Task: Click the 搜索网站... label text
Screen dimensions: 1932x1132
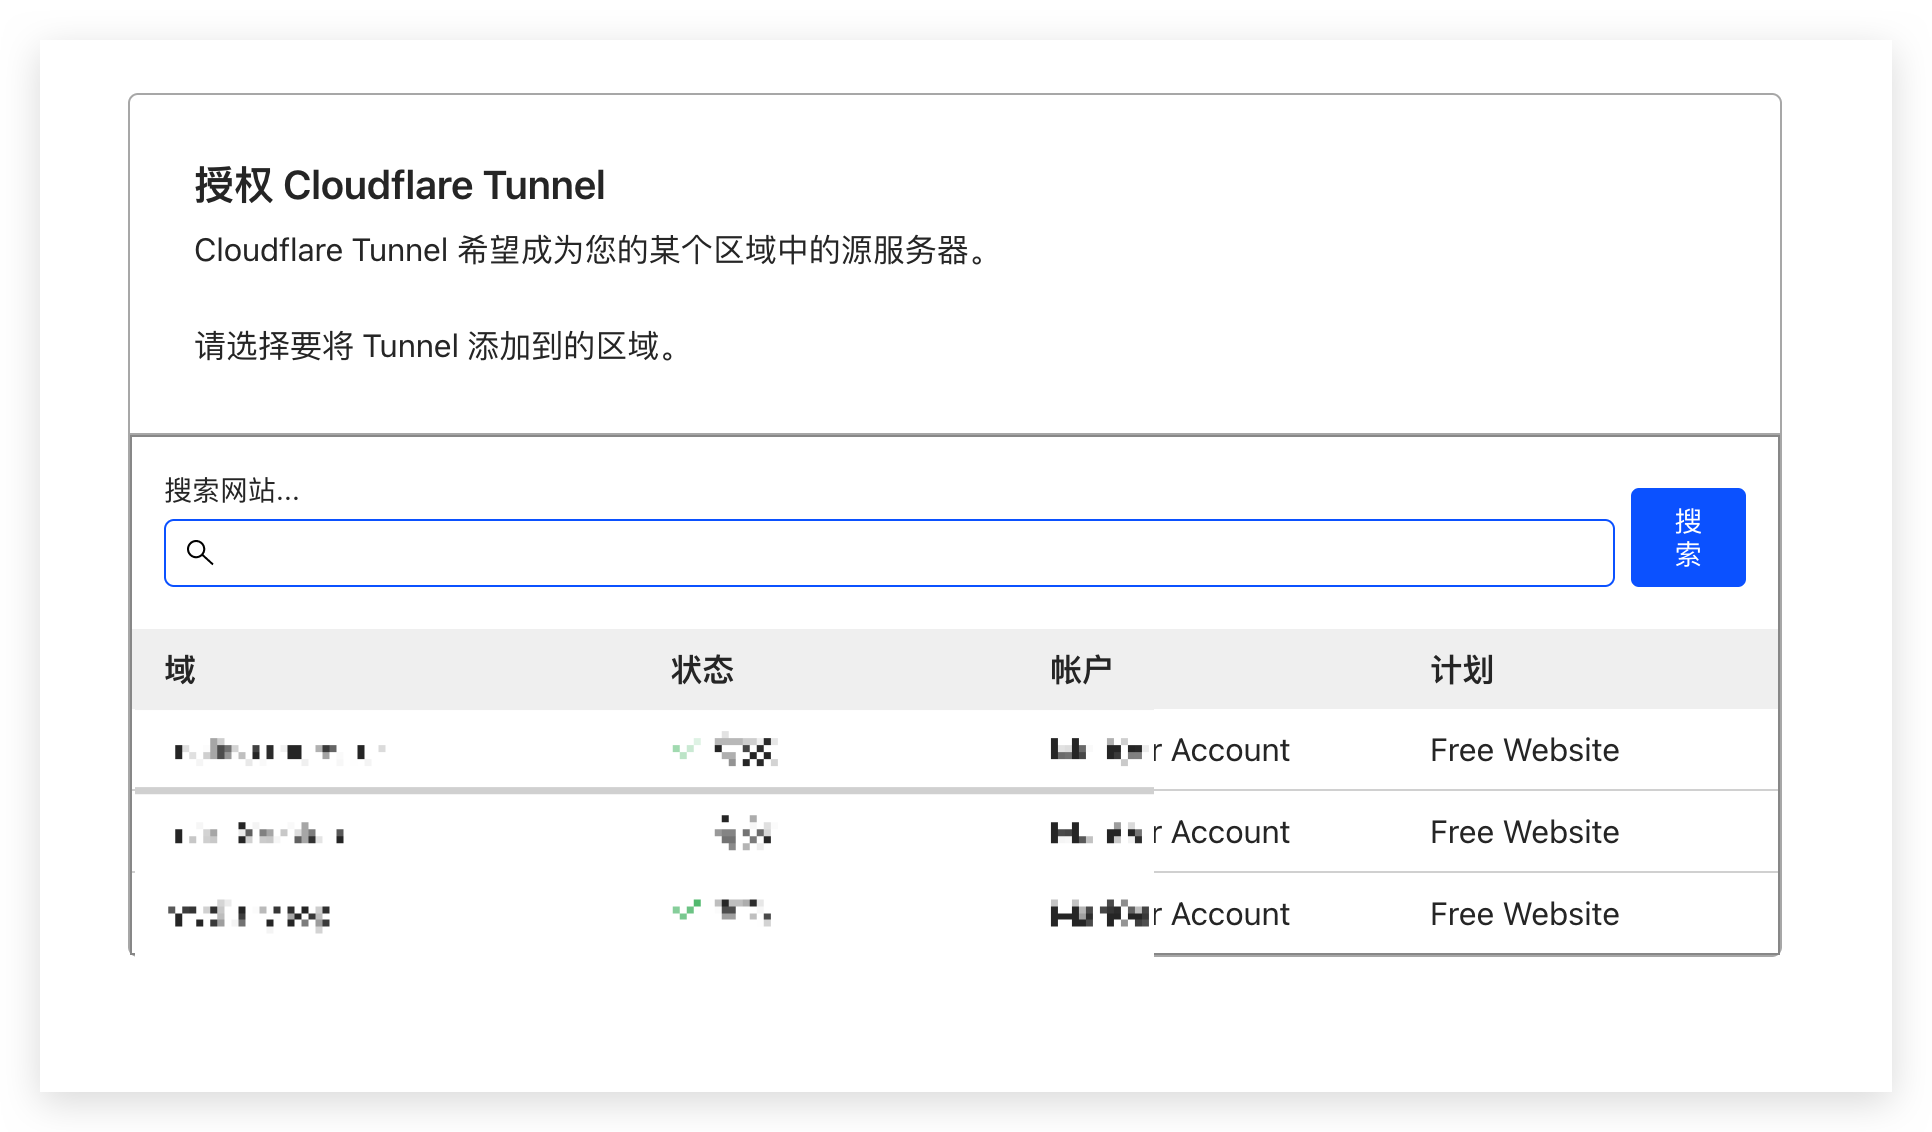Action: (x=232, y=491)
